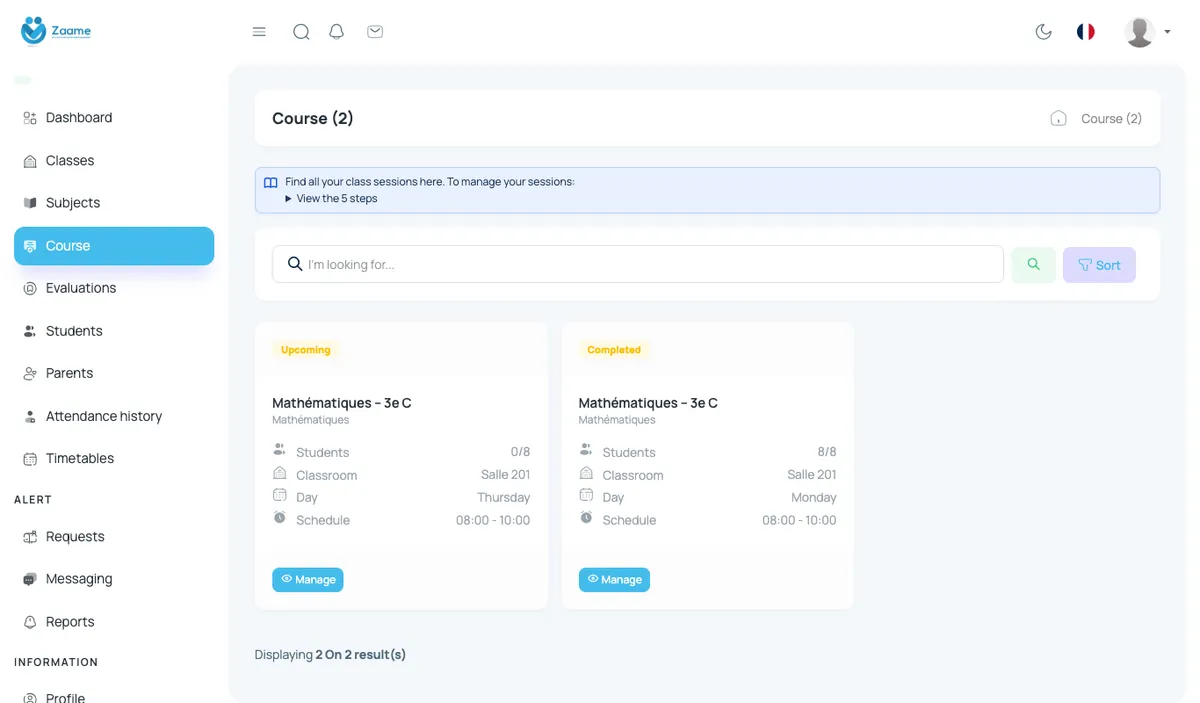
Task: Click the Thursday day value
Action: click(x=504, y=498)
